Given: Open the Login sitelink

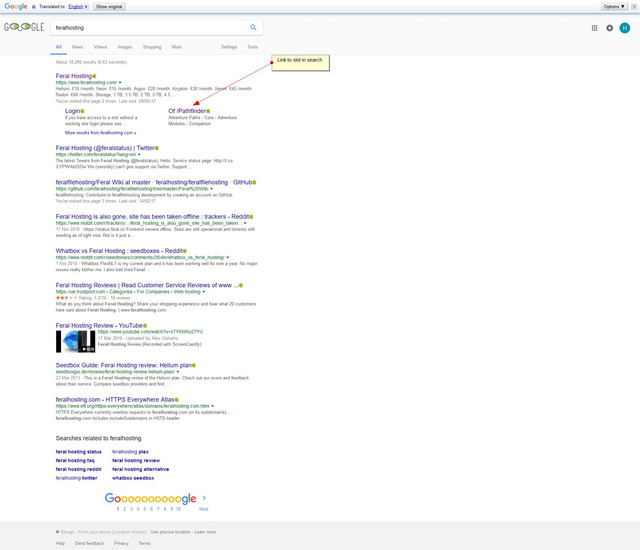Looking at the screenshot, I should [73, 111].
